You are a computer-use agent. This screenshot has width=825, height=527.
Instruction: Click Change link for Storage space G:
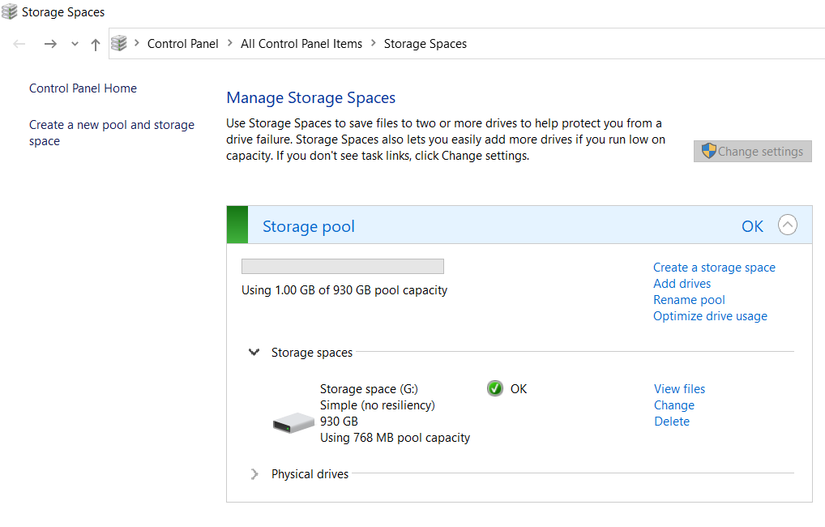click(x=674, y=406)
